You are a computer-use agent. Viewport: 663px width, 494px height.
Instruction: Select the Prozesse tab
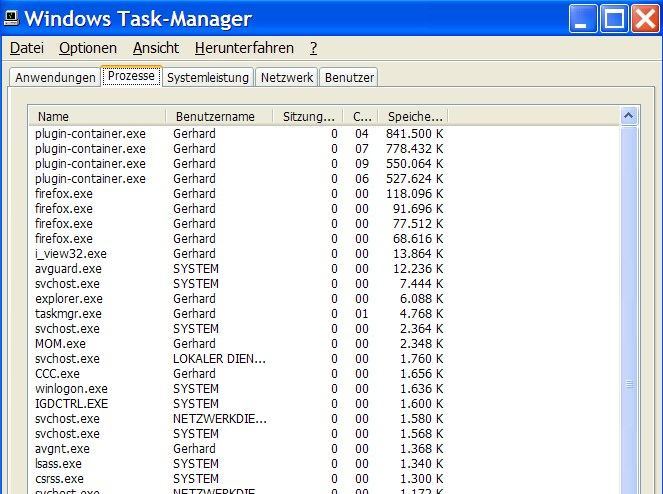pos(132,76)
